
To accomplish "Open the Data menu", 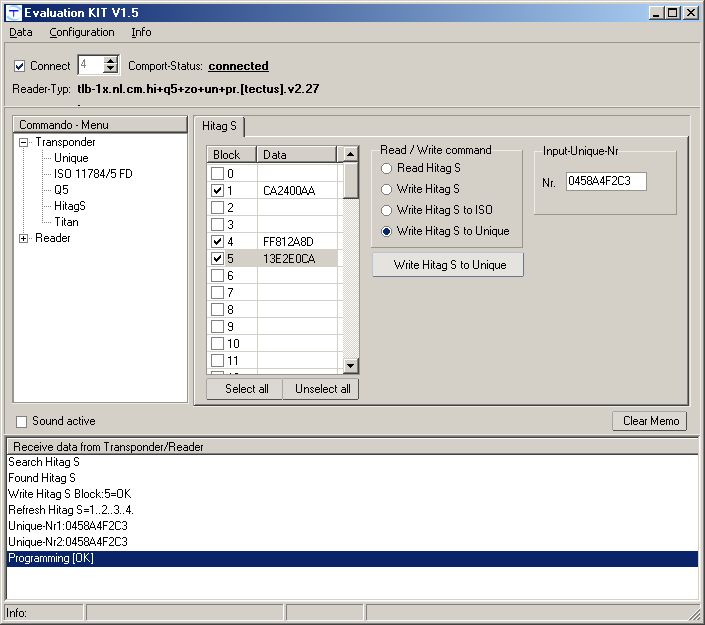I will click(21, 32).
